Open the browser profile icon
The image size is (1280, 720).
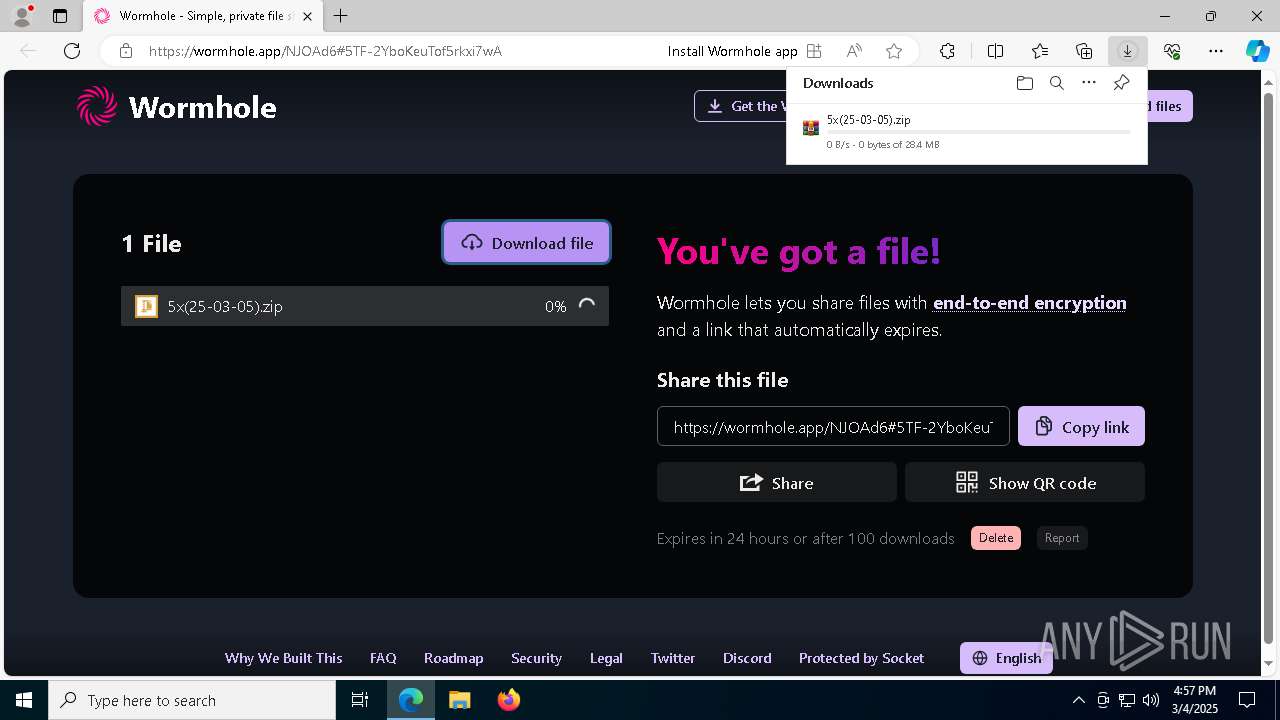click(21, 16)
